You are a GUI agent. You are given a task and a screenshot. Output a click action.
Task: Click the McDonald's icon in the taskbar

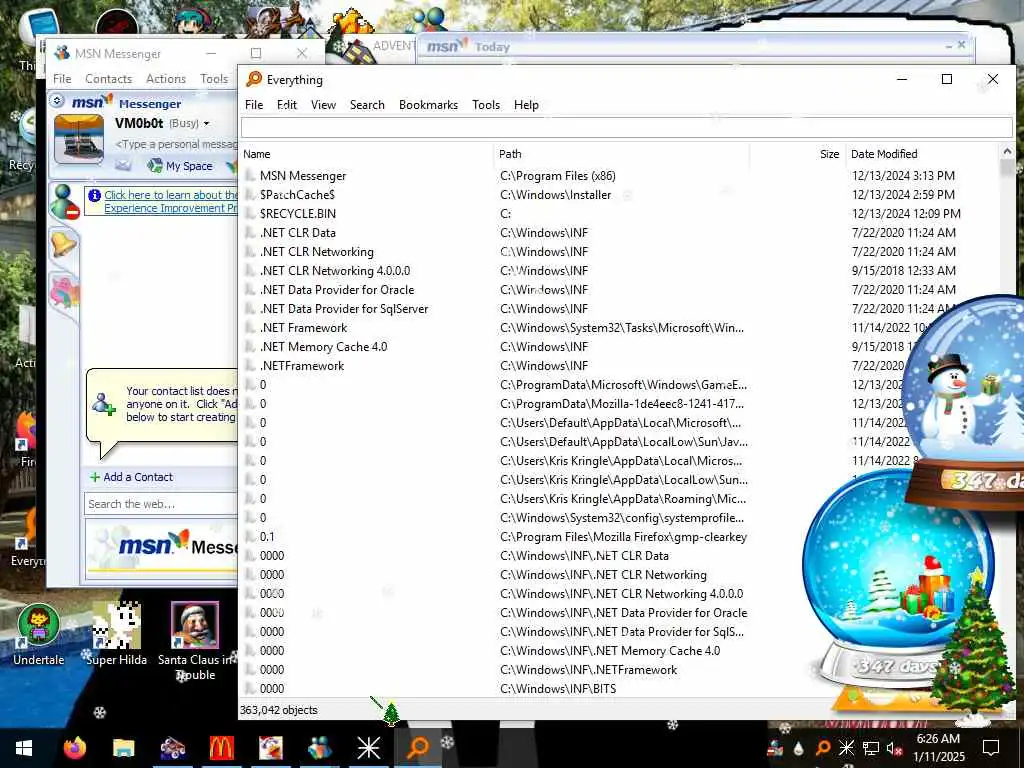[x=221, y=747]
